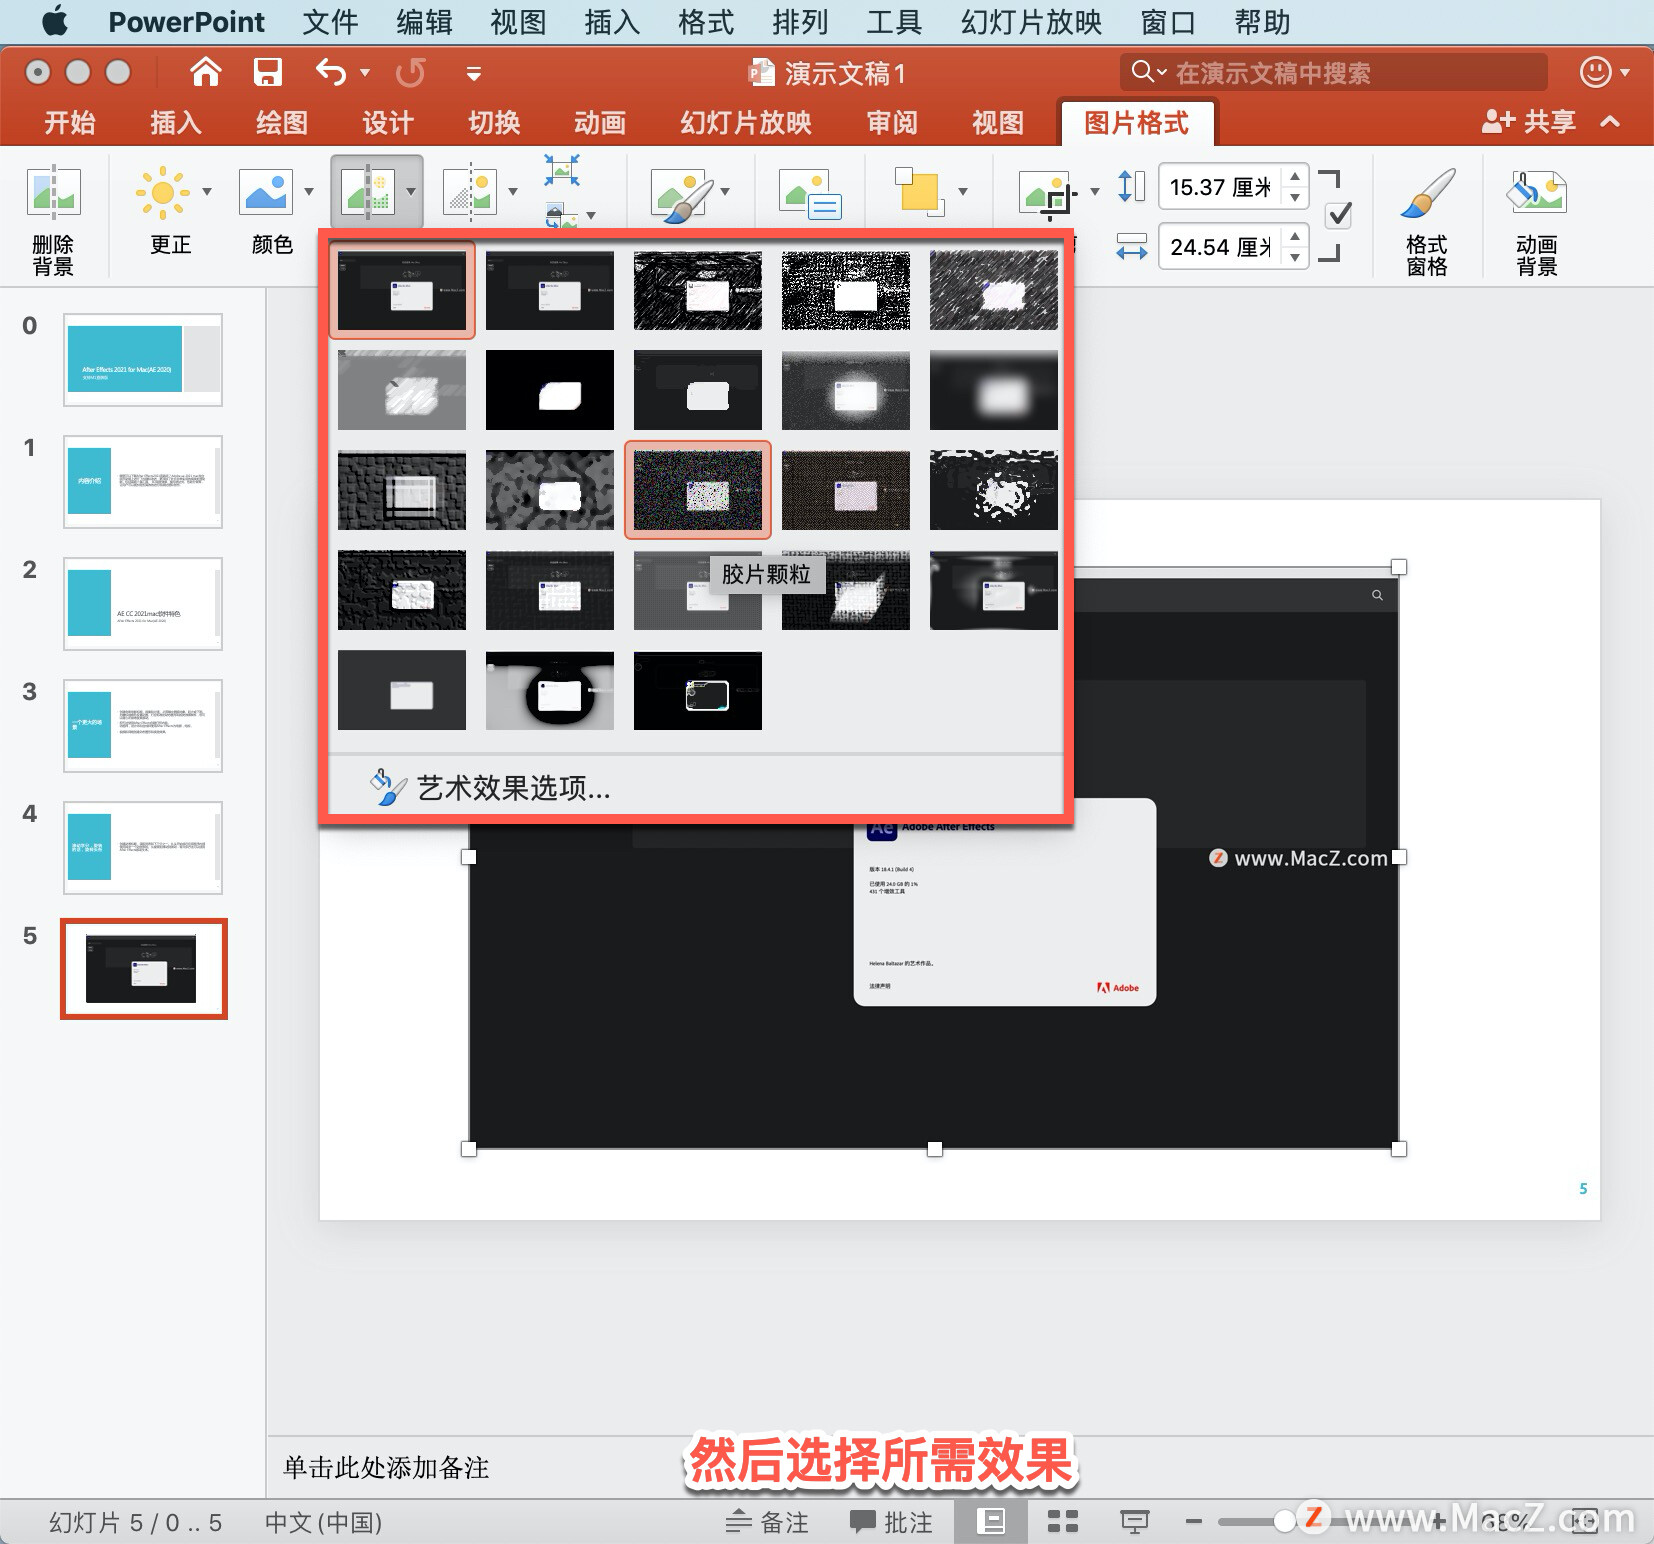Click the Remove Background (删除背景) icon

click(53, 192)
